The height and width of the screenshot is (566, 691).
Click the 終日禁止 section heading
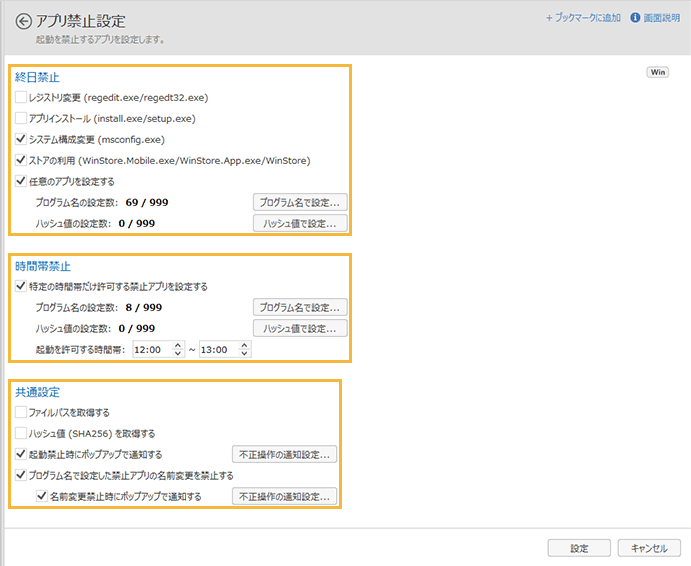tap(37, 78)
